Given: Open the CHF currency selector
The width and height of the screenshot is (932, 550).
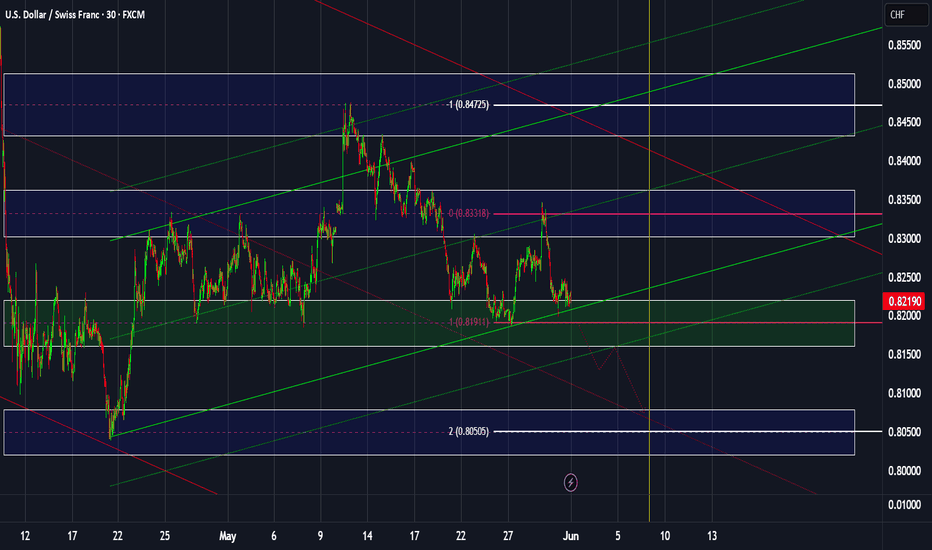Looking at the screenshot, I should (x=906, y=15).
